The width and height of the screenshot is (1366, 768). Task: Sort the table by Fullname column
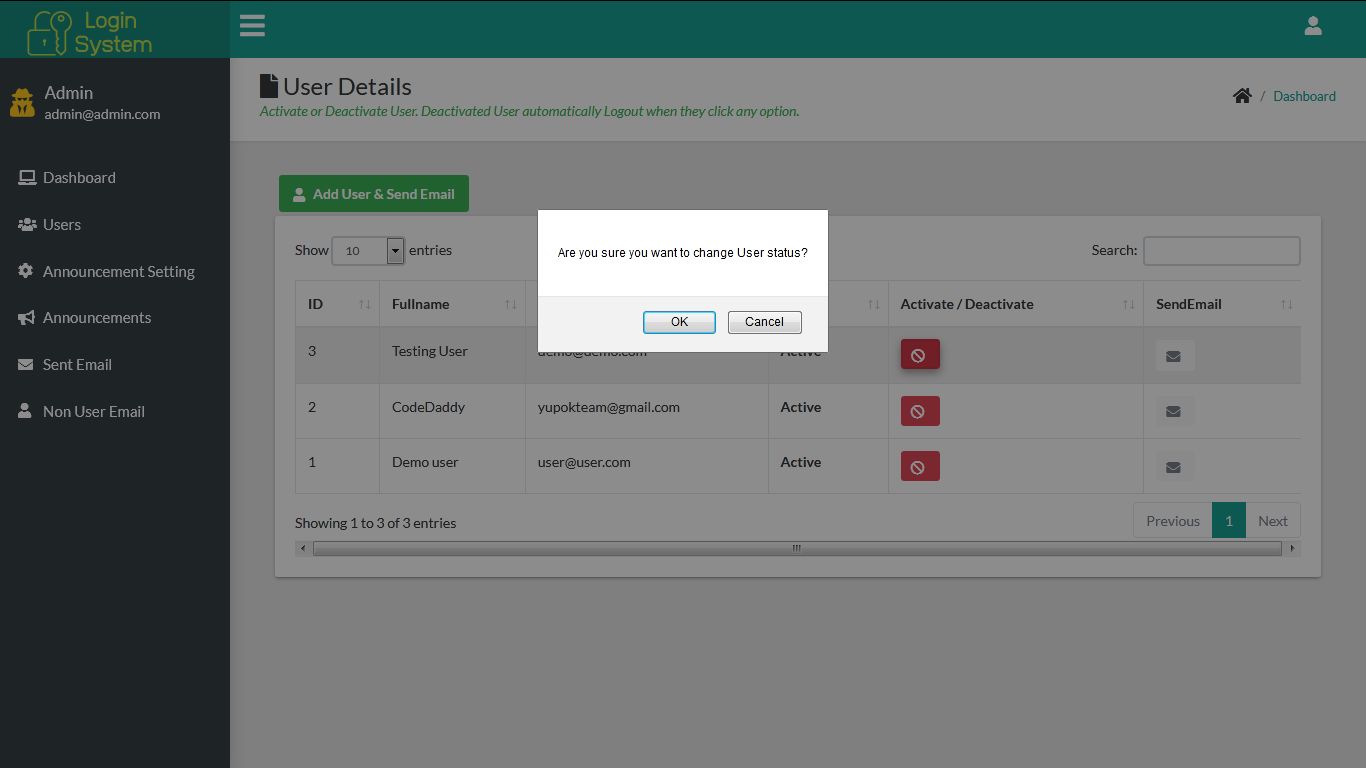point(453,304)
